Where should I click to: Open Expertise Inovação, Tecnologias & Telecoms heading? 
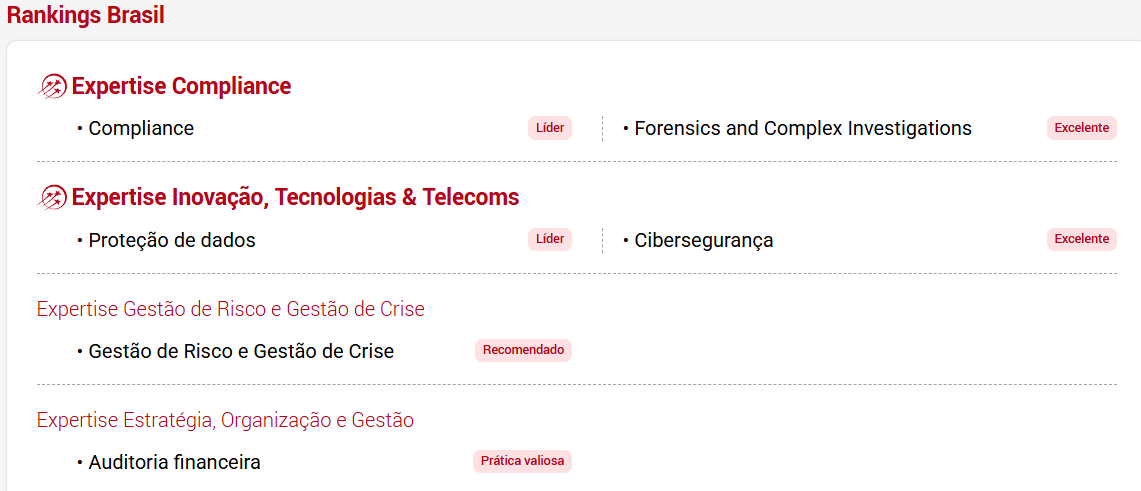tap(295, 198)
